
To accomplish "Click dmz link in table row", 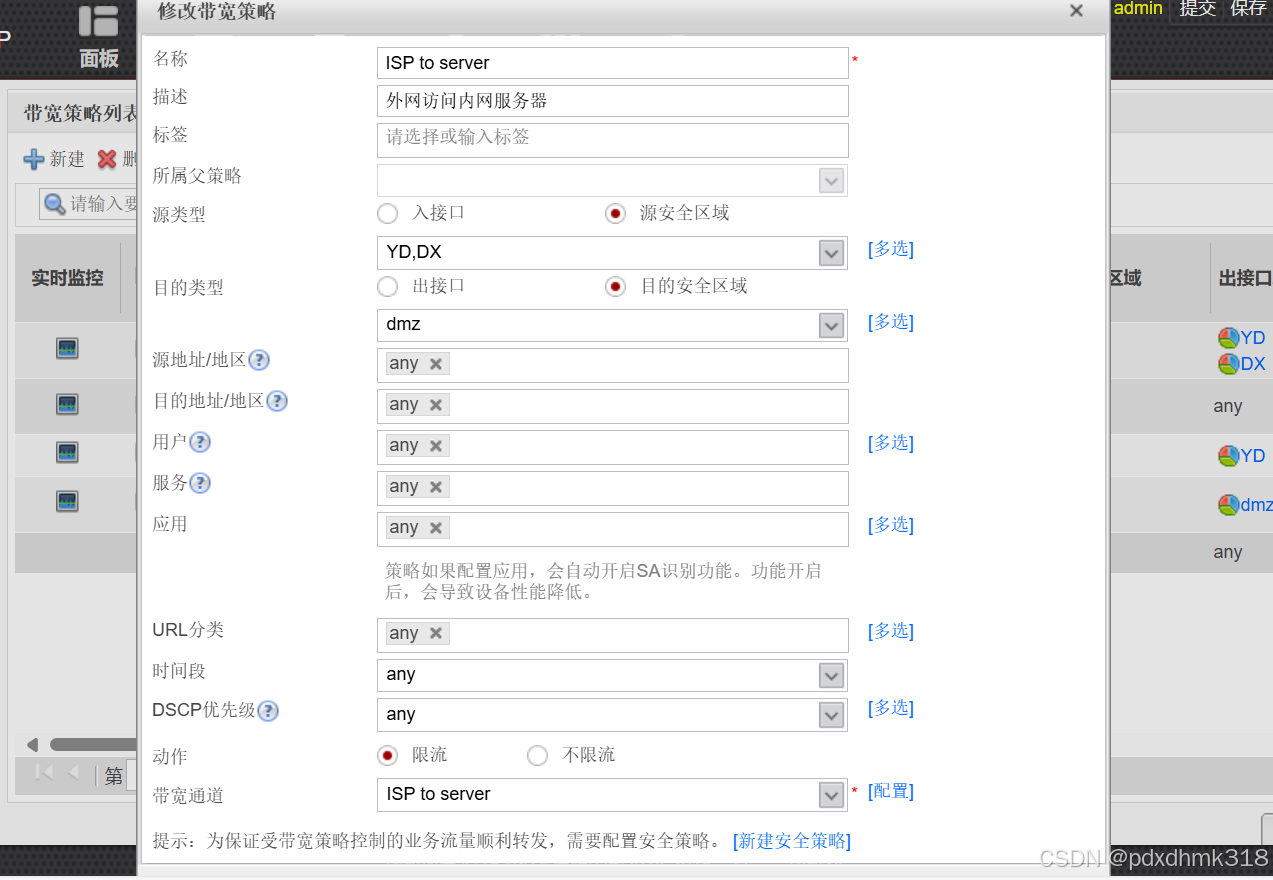I will click(1256, 505).
